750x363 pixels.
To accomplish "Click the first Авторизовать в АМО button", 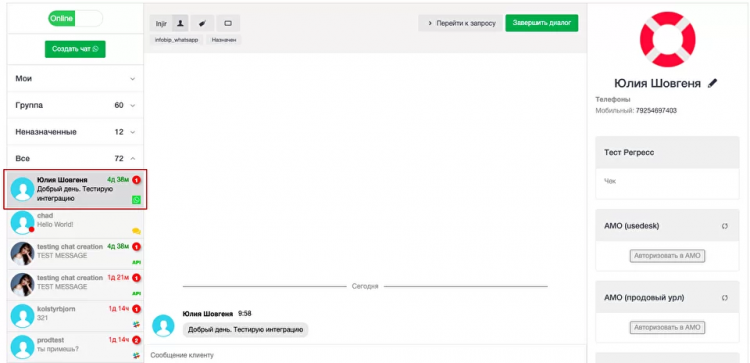I will pos(667,256).
